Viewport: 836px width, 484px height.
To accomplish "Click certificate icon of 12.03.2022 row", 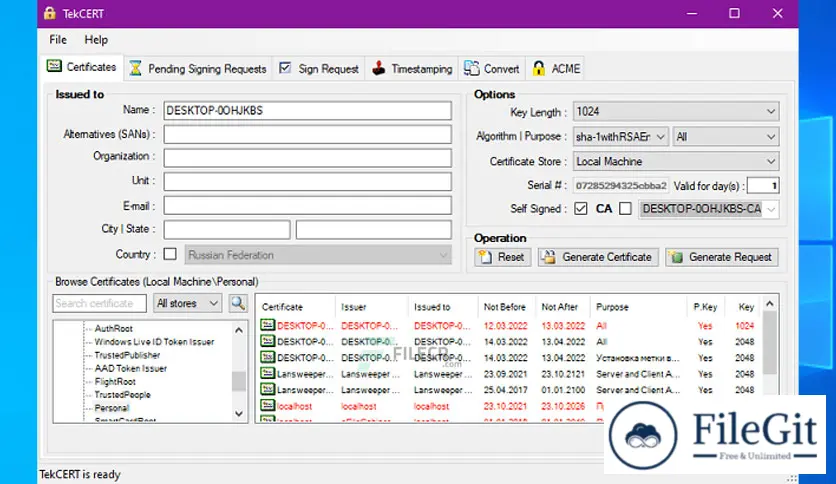I will (268, 325).
